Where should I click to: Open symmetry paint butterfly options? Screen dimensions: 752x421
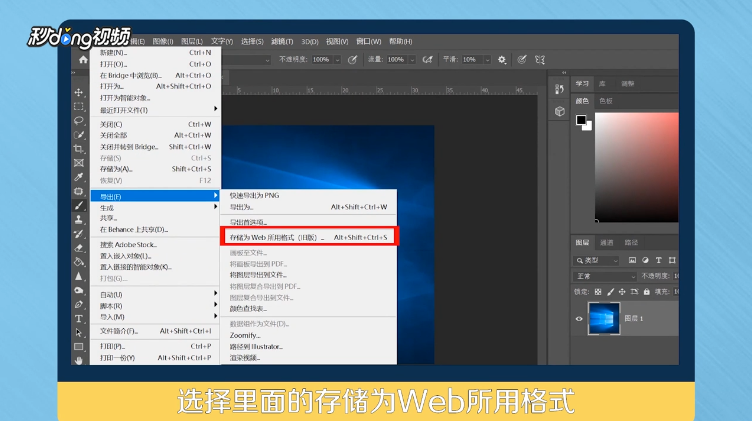(x=540, y=59)
